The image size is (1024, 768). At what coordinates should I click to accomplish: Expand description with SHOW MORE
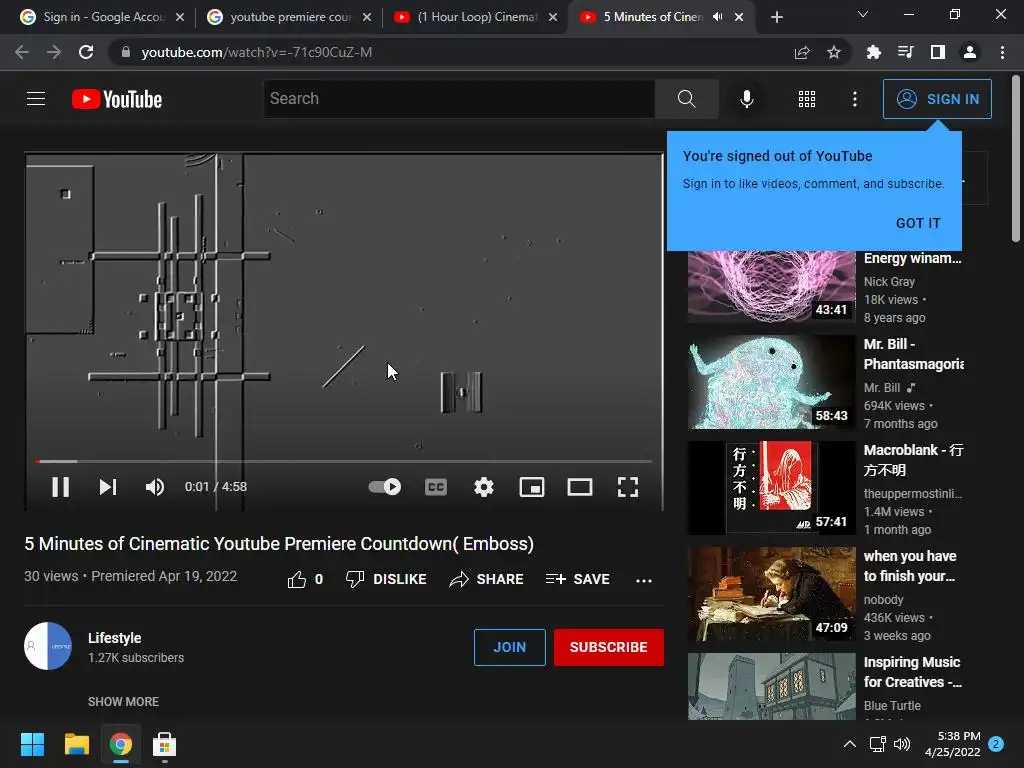click(123, 701)
